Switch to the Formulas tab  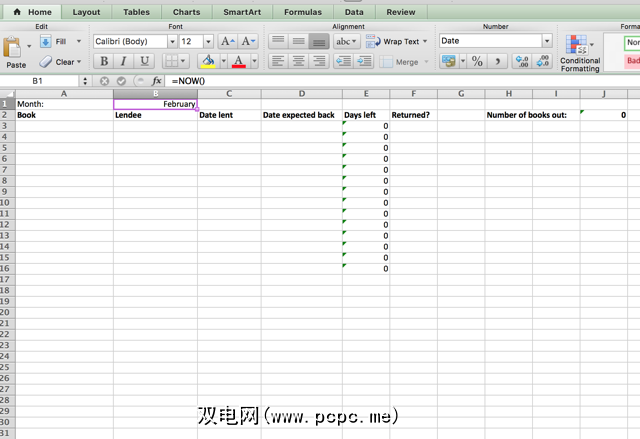click(x=303, y=12)
